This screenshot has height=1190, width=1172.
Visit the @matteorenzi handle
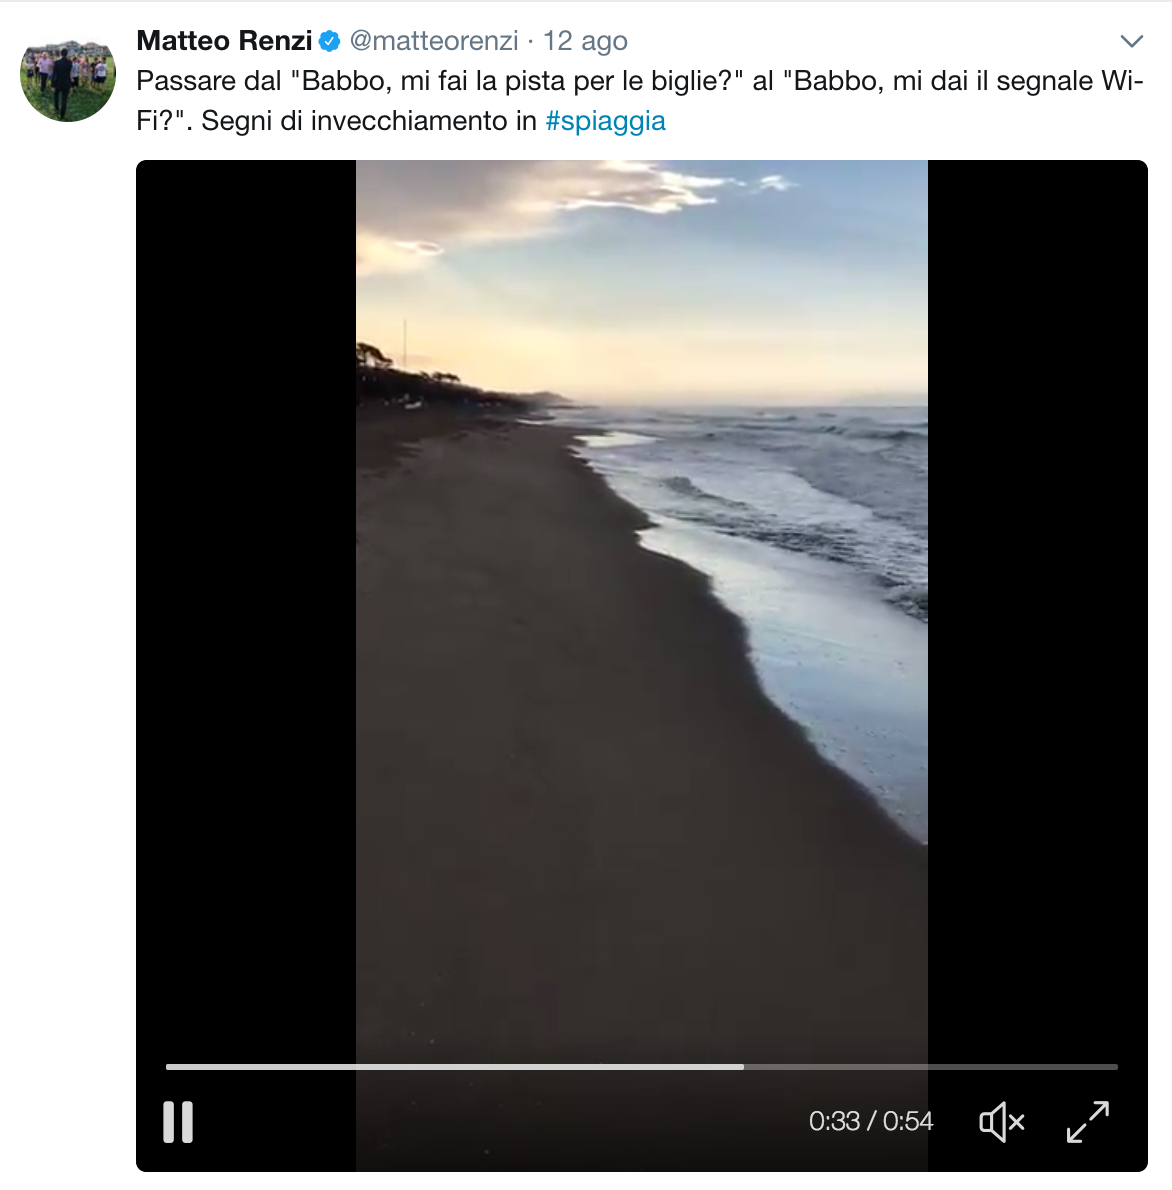pos(433,40)
